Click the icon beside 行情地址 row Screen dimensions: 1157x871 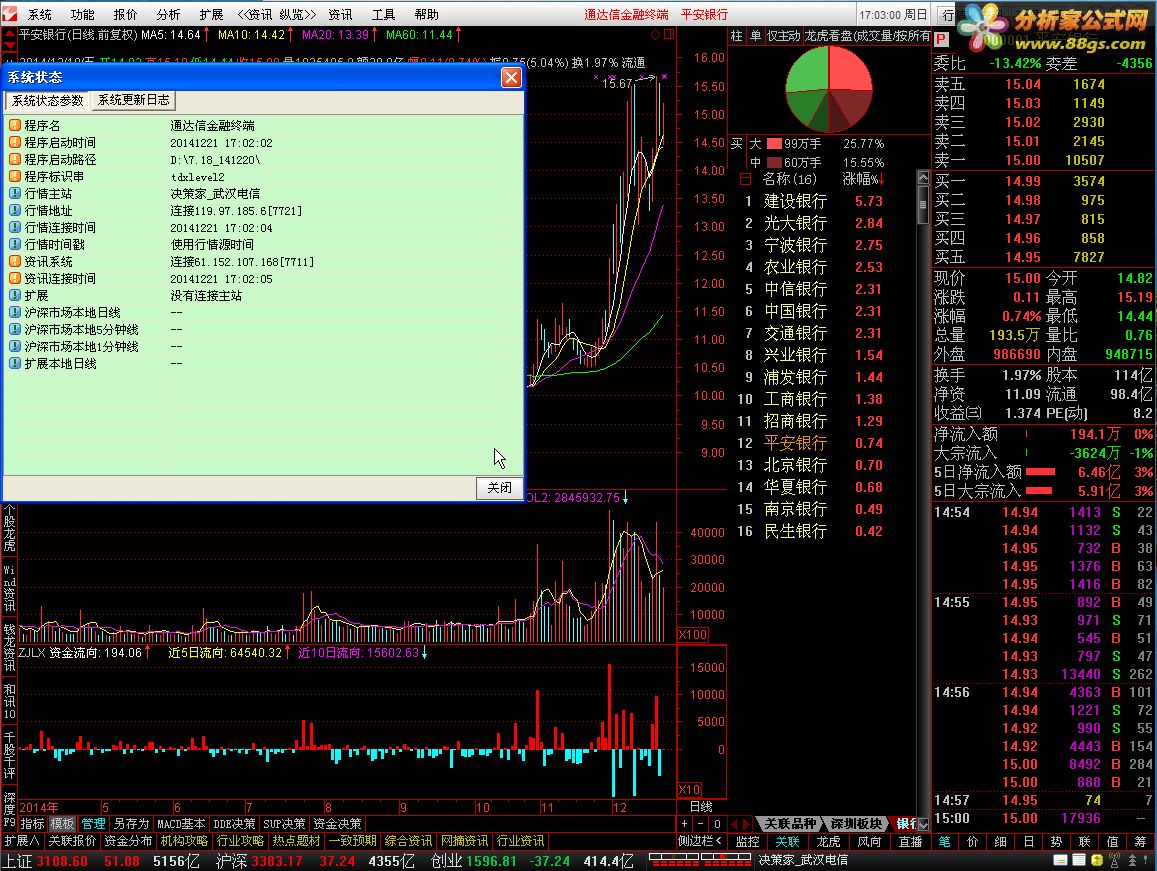[x=15, y=210]
